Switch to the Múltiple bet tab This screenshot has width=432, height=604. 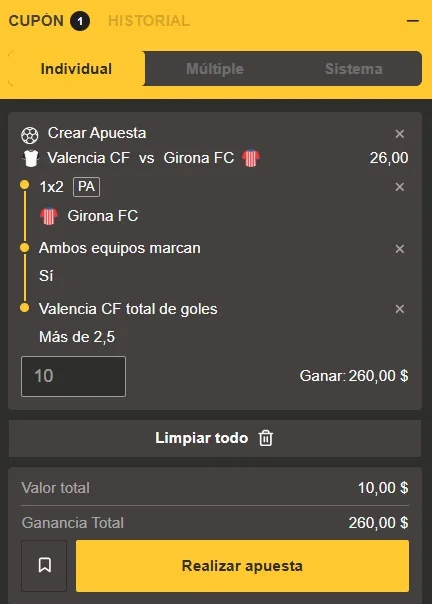tap(215, 69)
